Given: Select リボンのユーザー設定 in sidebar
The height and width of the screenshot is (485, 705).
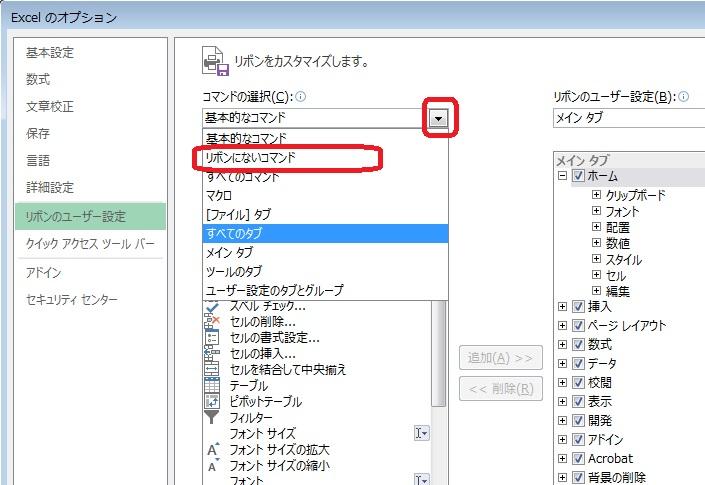Looking at the screenshot, I should click(90, 216).
